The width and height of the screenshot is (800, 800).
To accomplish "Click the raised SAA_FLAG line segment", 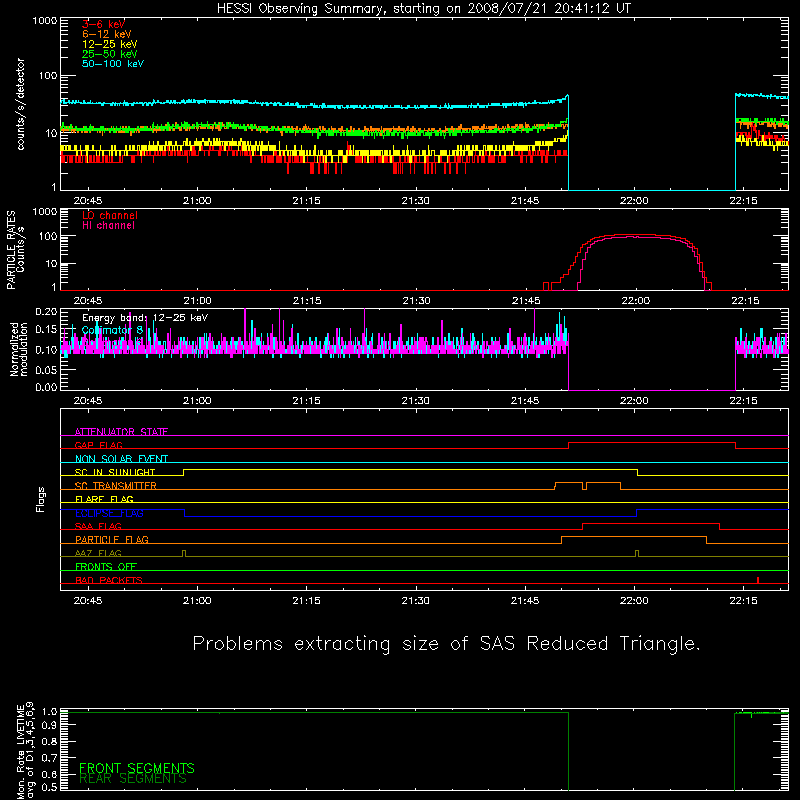I will click(651, 523).
